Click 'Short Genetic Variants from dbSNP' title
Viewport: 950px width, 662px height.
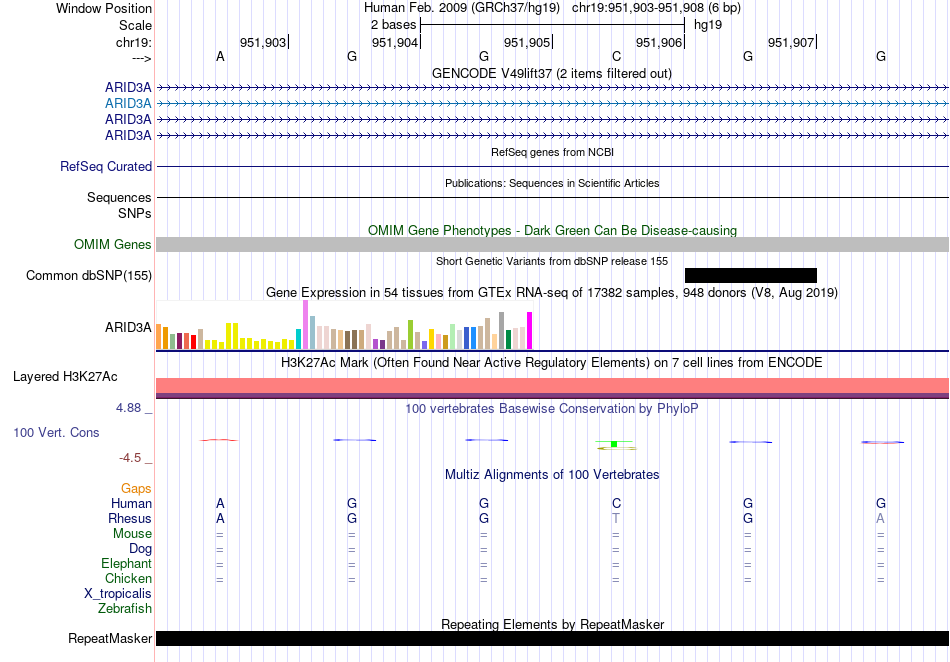click(552, 262)
